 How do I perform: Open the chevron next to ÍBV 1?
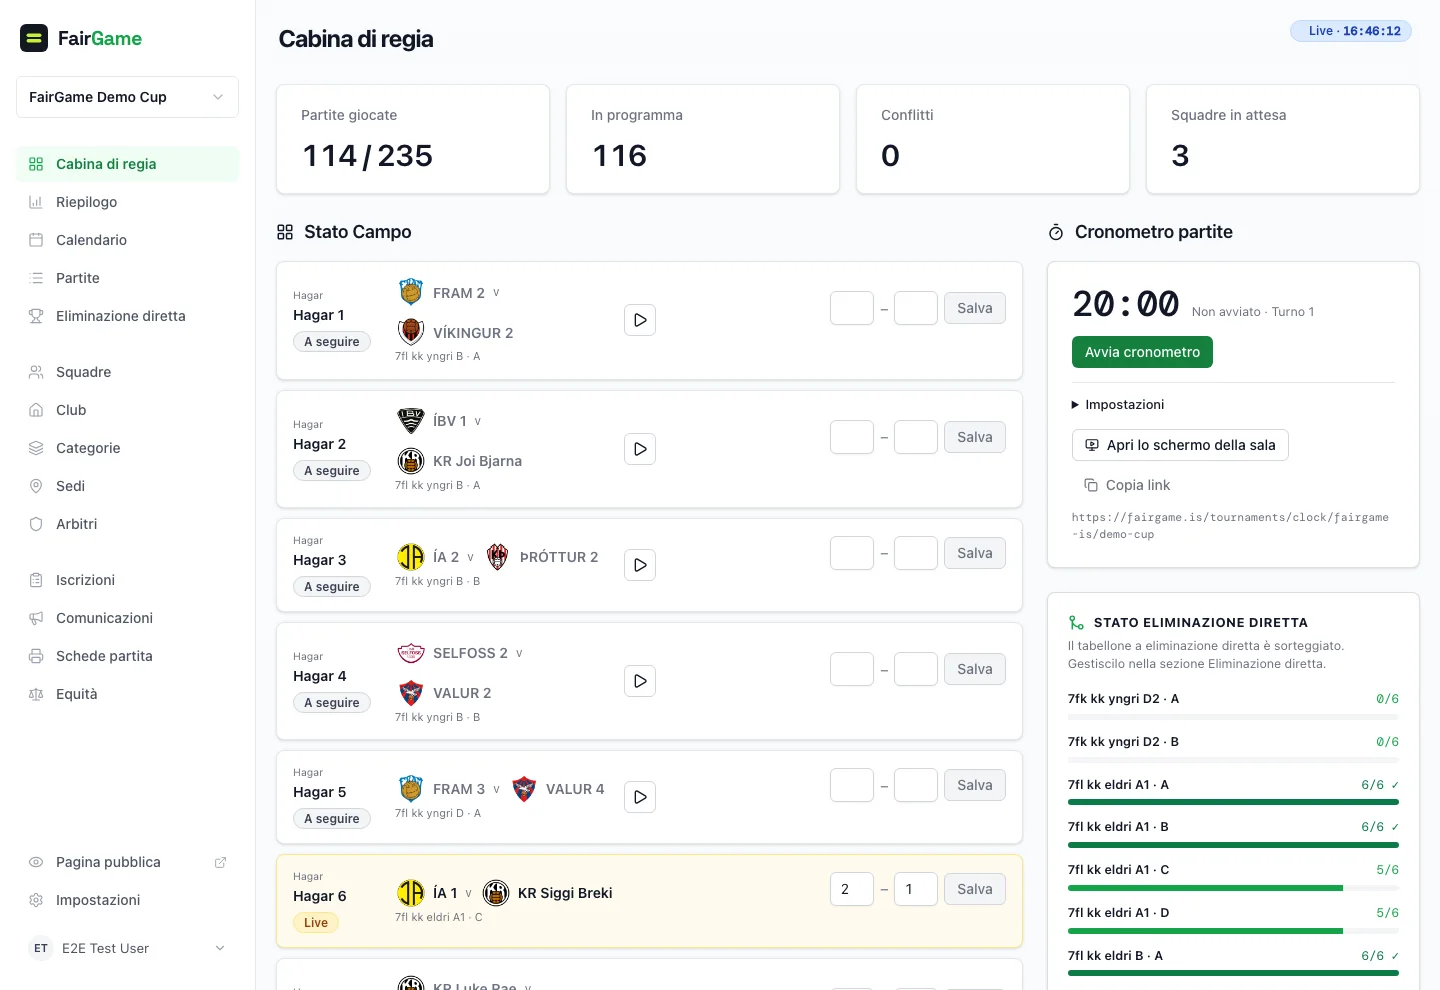(x=478, y=421)
